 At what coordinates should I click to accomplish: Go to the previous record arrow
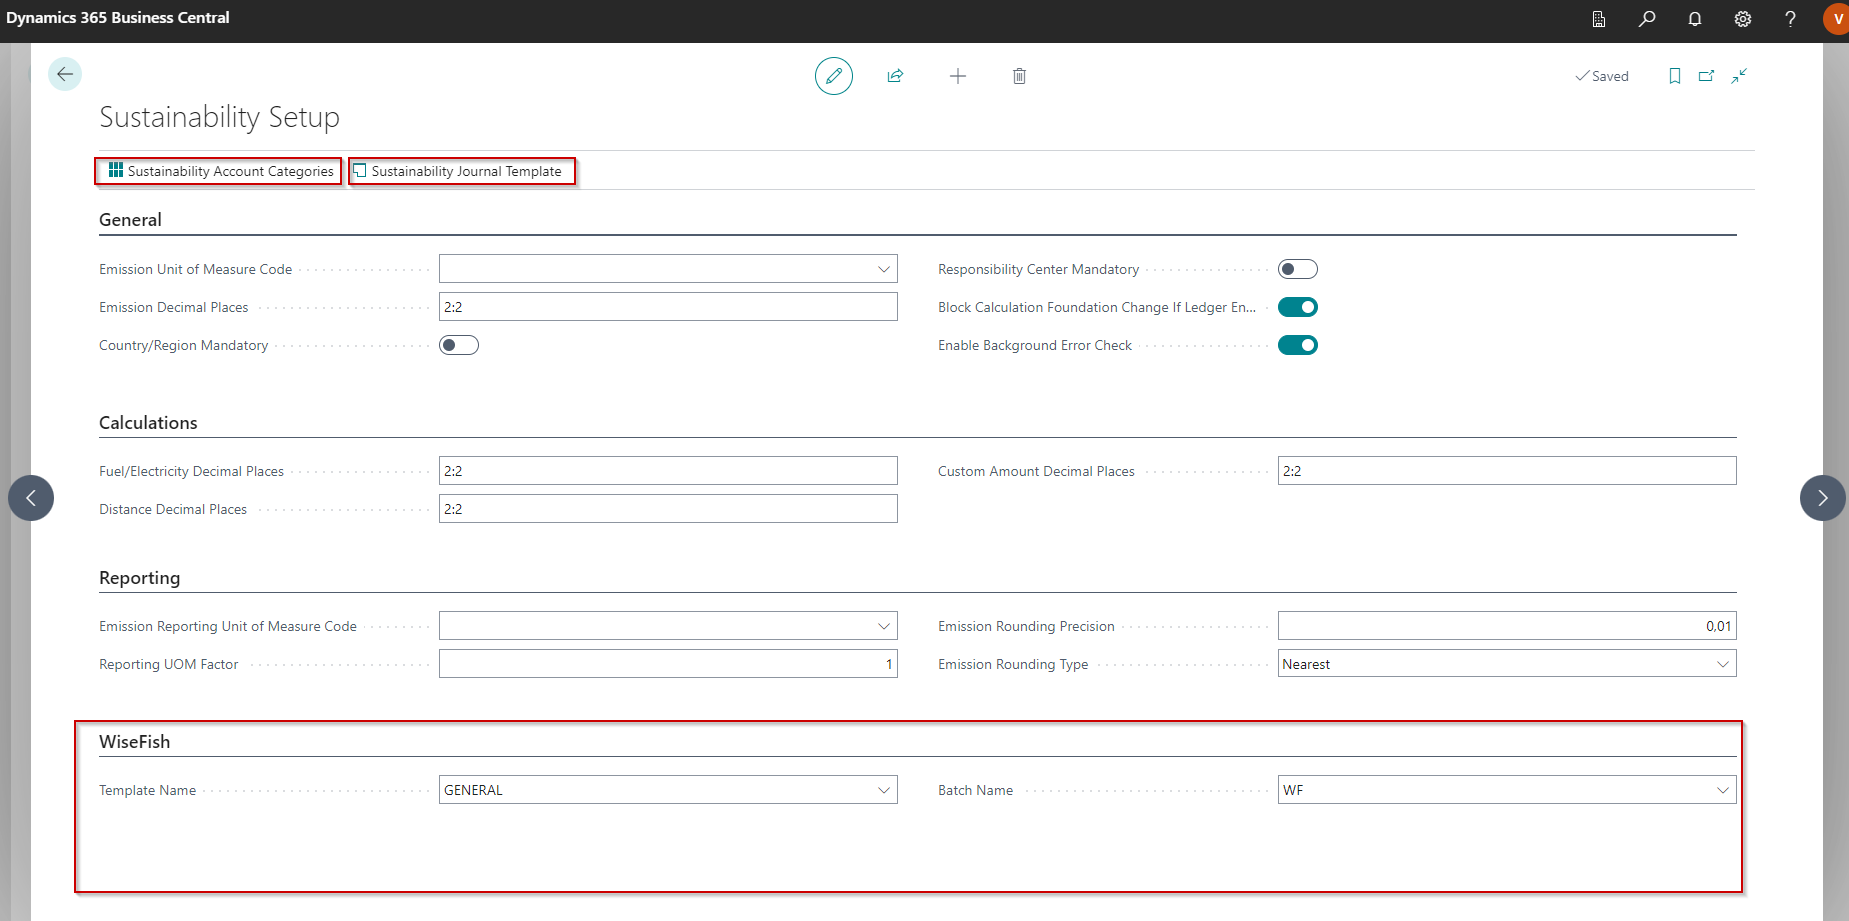31,498
